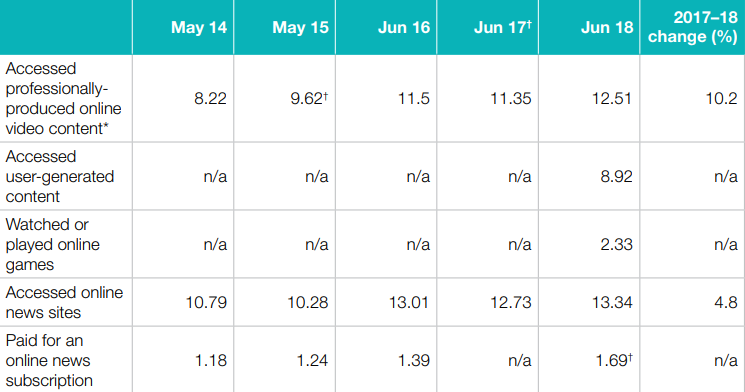Click the Jun 18 column header
The width and height of the screenshot is (745, 392).
point(607,27)
